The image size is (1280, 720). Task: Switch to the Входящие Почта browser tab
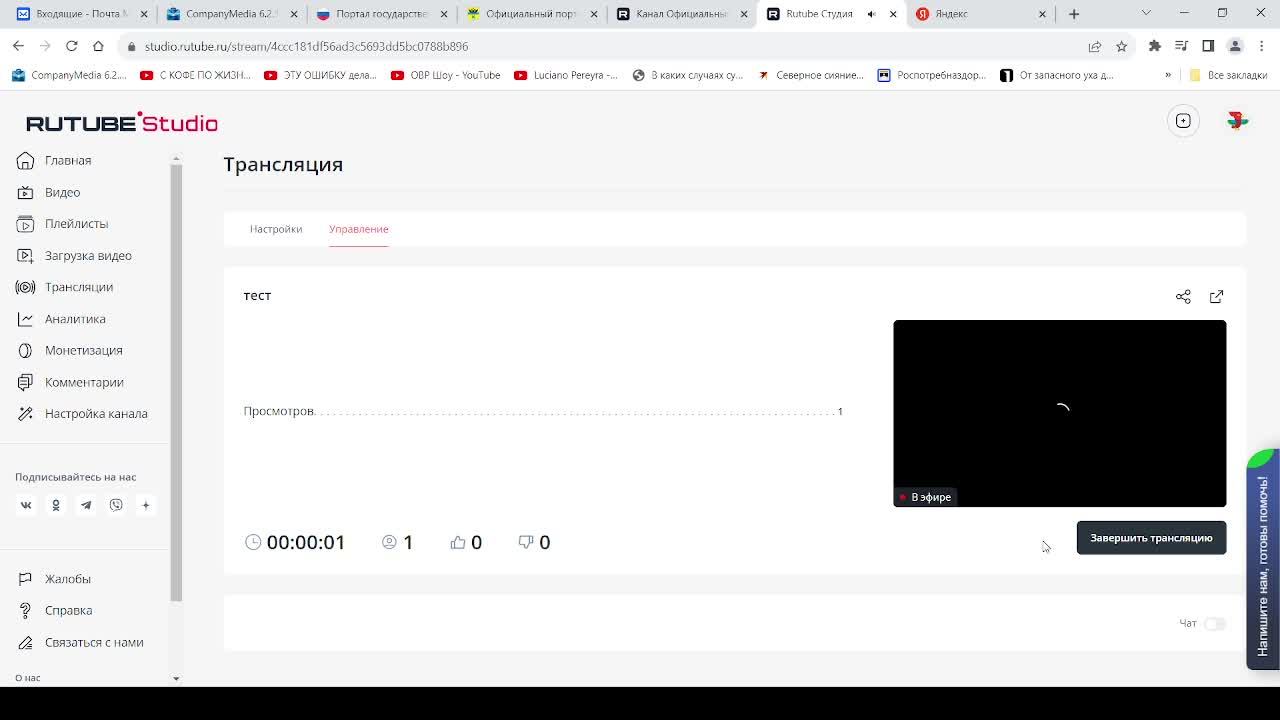(80, 14)
